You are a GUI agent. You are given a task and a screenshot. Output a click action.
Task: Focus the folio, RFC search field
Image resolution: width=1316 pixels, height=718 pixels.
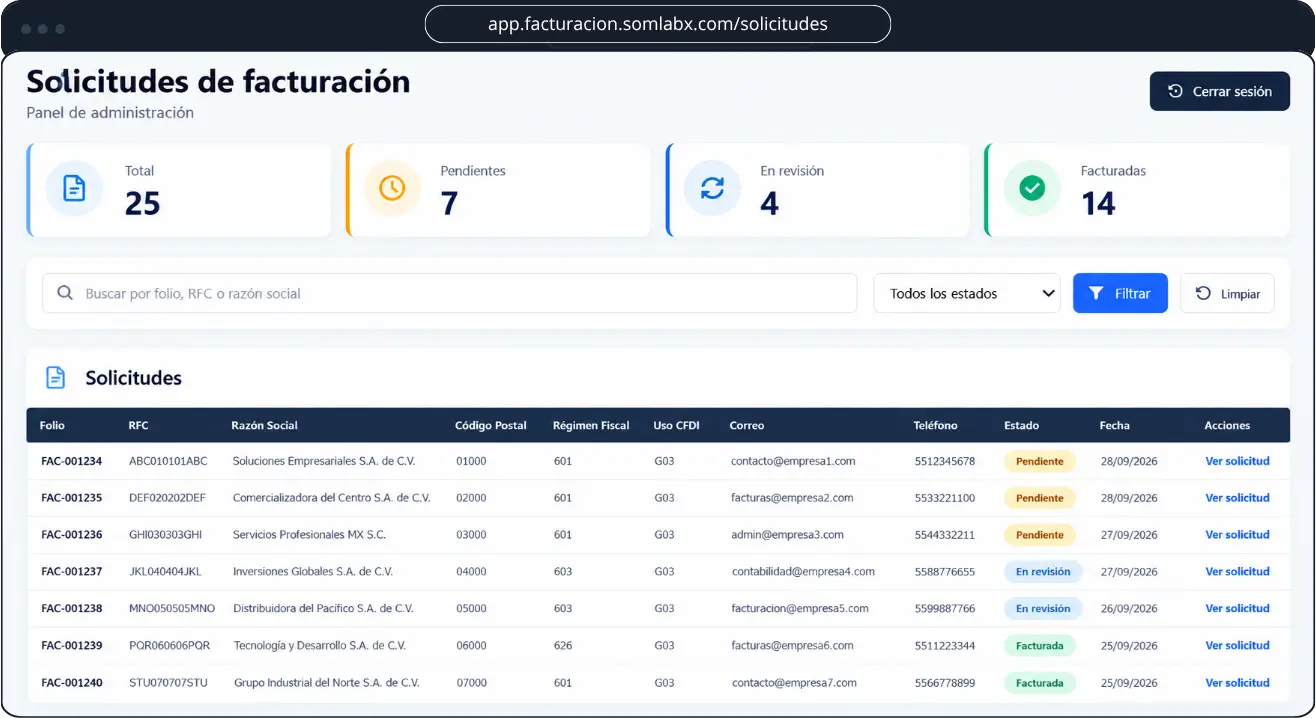(450, 293)
